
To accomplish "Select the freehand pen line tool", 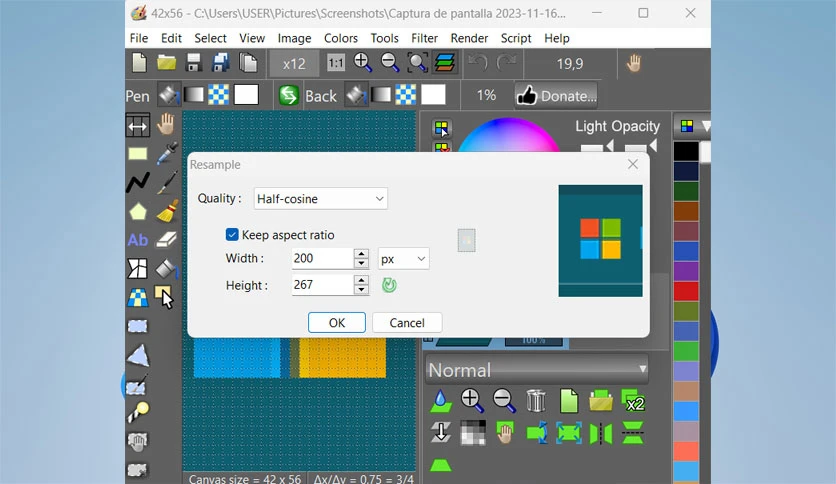I will (138, 182).
